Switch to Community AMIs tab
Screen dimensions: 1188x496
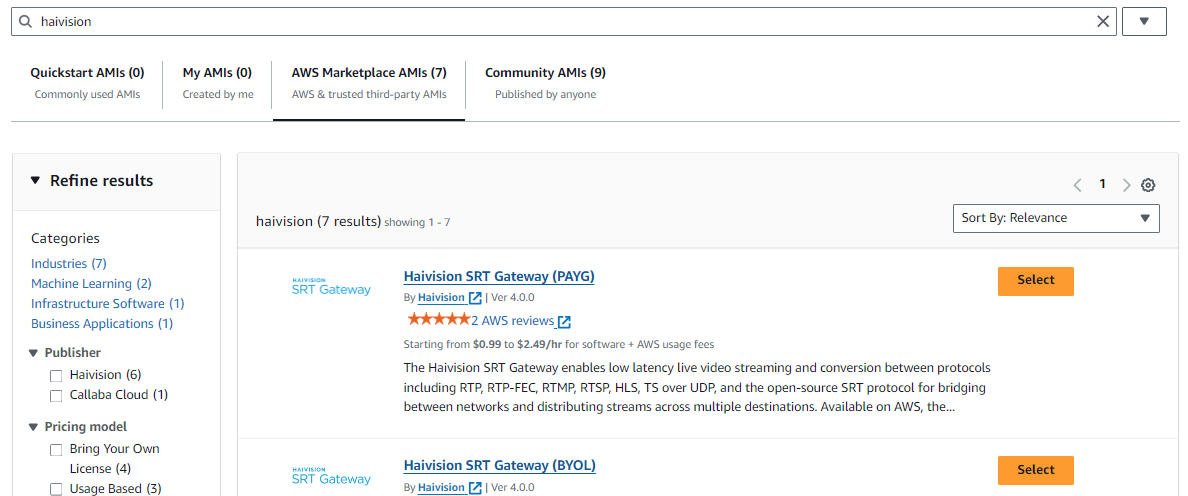click(545, 83)
